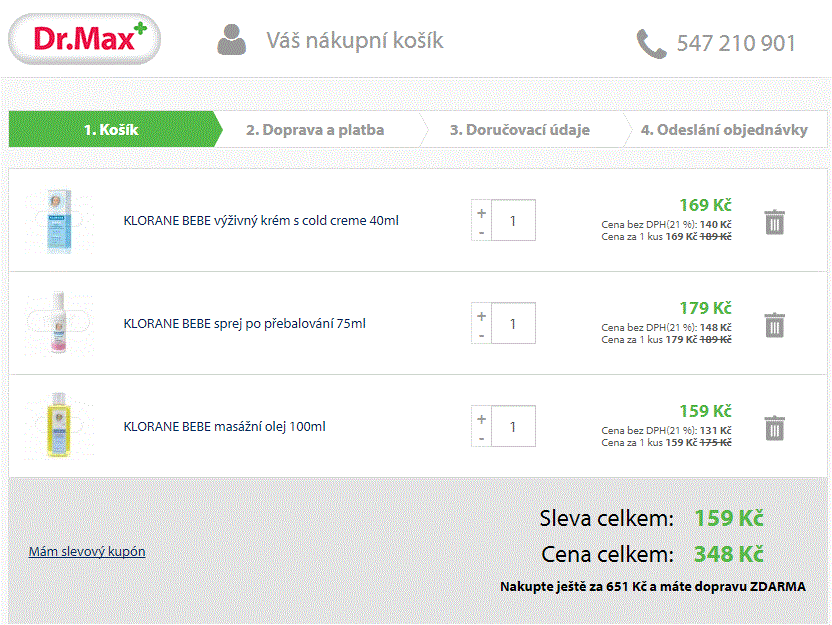Decrease masážní olej quantity with minus
This screenshot has height=625, width=832.
(x=482, y=437)
